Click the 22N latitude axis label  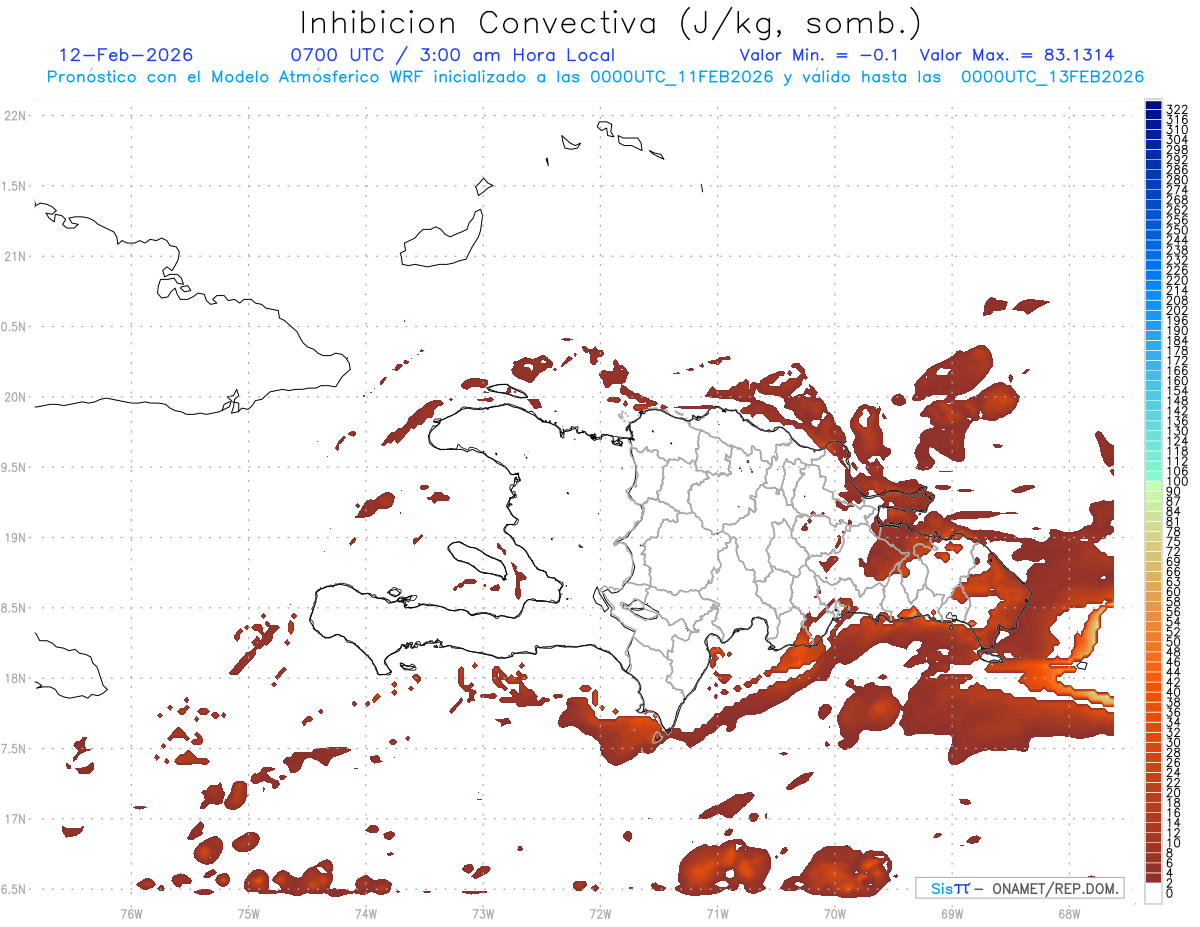(x=15, y=116)
